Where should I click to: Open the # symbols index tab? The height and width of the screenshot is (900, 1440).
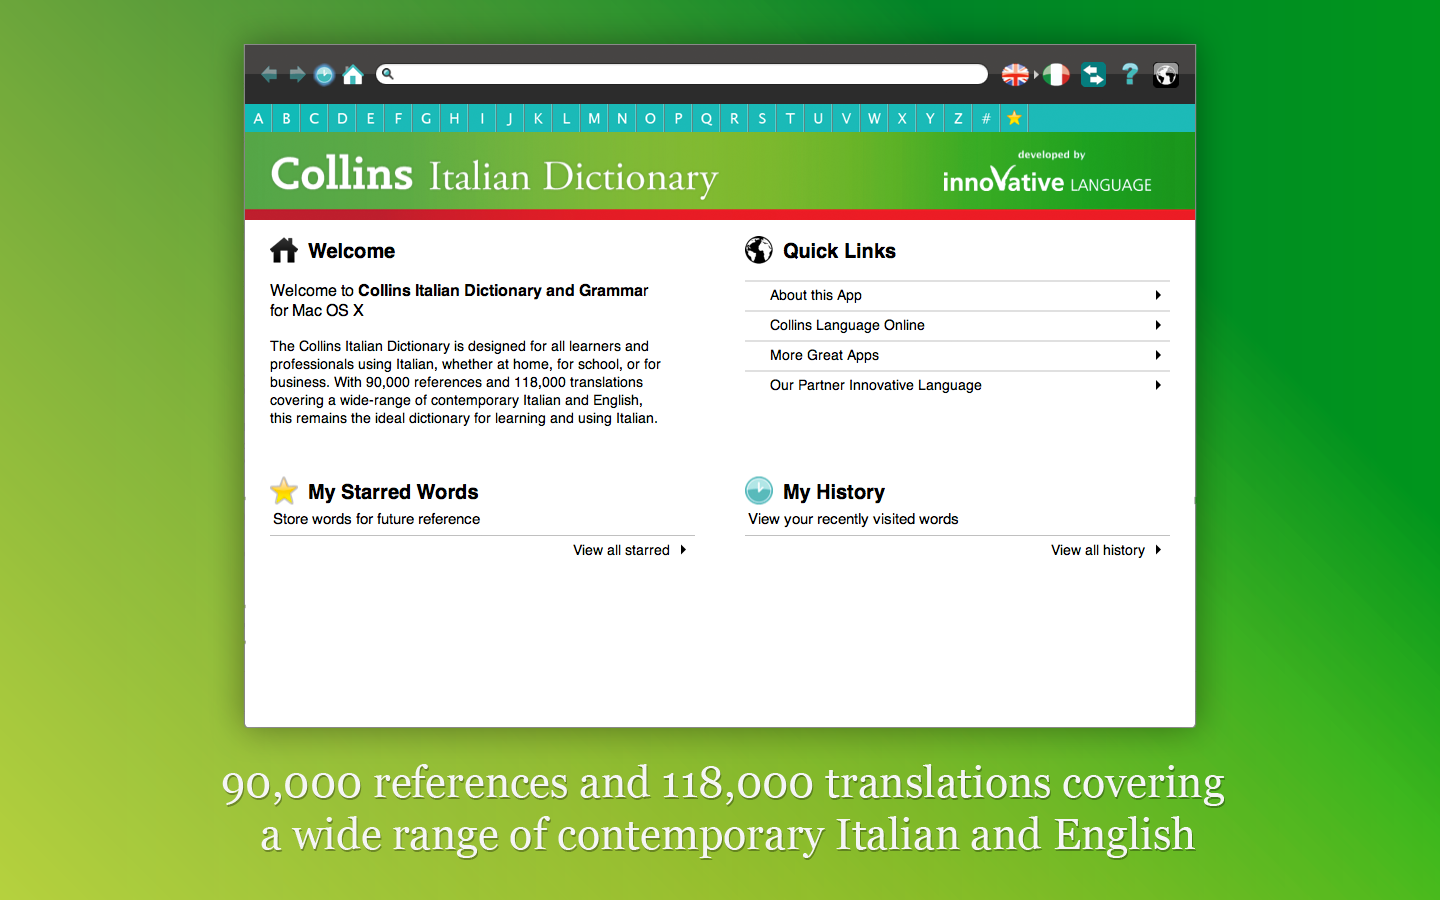(x=986, y=118)
